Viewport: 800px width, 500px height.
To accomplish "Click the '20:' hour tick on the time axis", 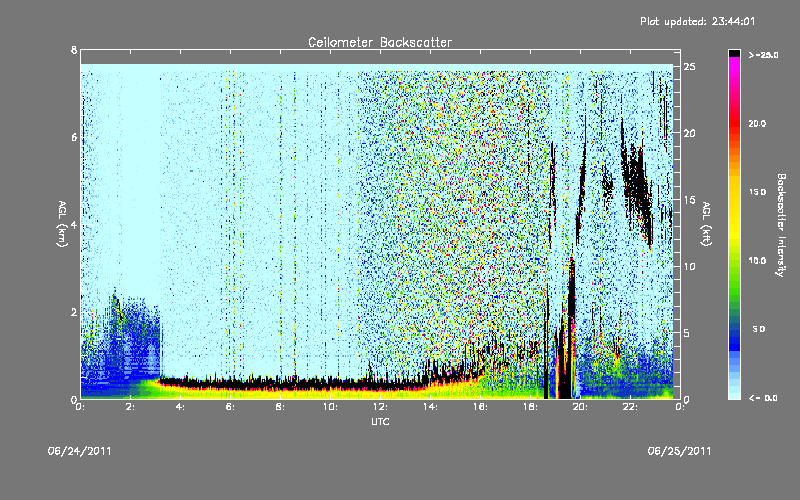I will [x=580, y=407].
